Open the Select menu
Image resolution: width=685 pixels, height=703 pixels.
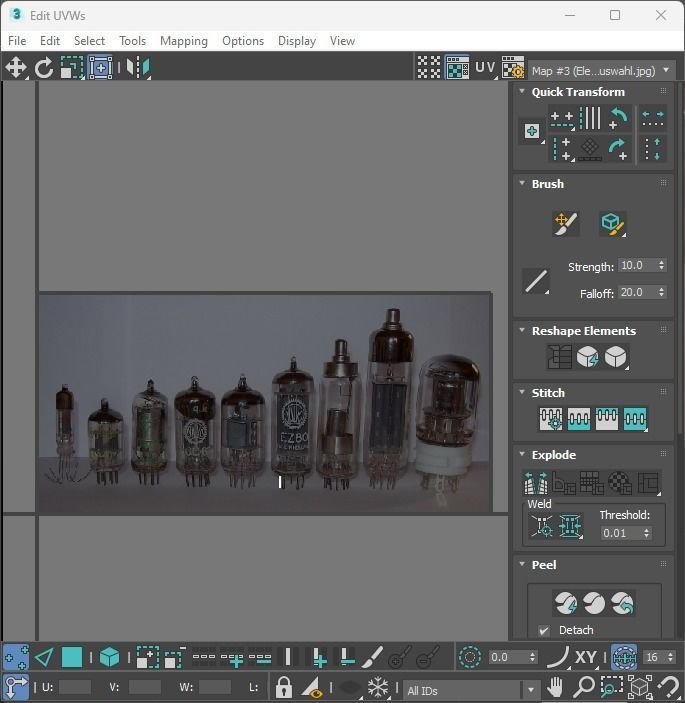89,41
